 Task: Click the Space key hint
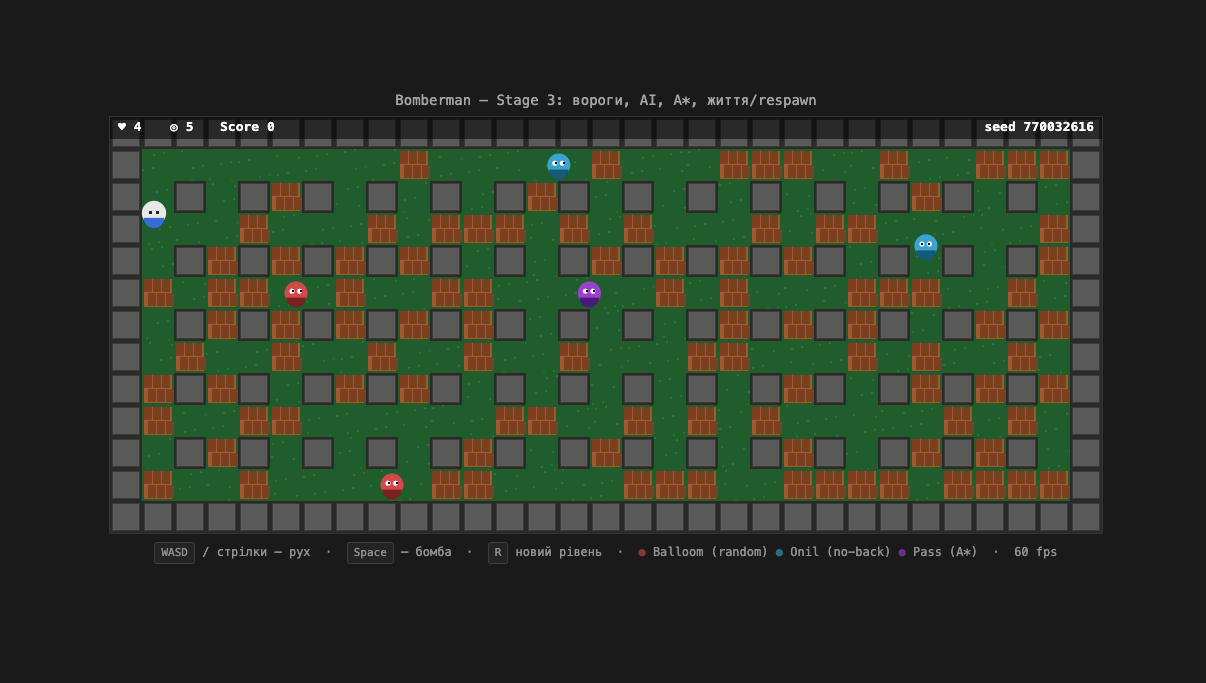(x=370, y=553)
